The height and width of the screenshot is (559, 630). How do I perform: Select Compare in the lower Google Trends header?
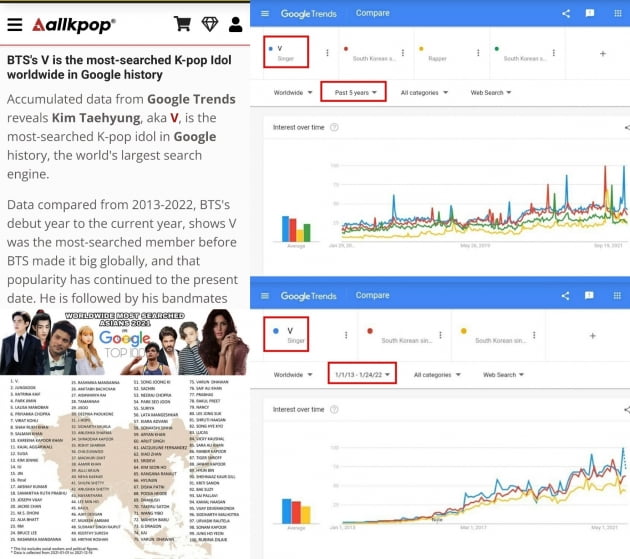372,295
